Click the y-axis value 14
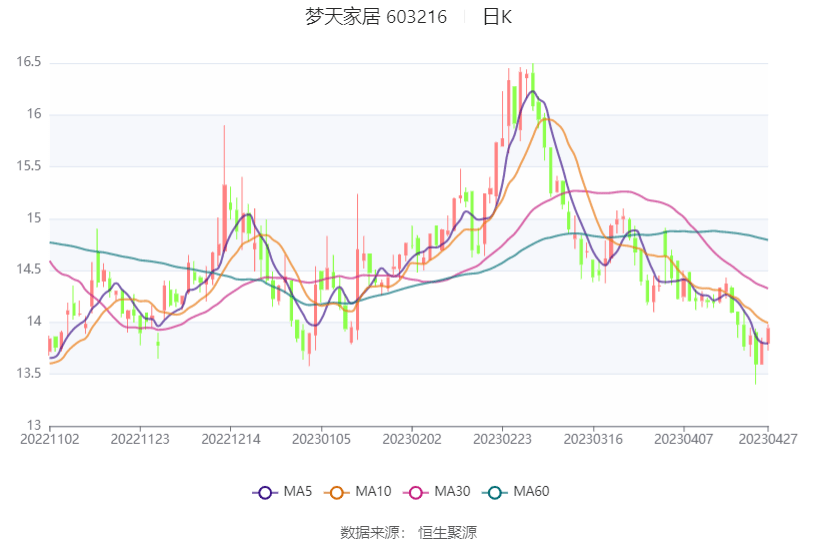 [34, 321]
